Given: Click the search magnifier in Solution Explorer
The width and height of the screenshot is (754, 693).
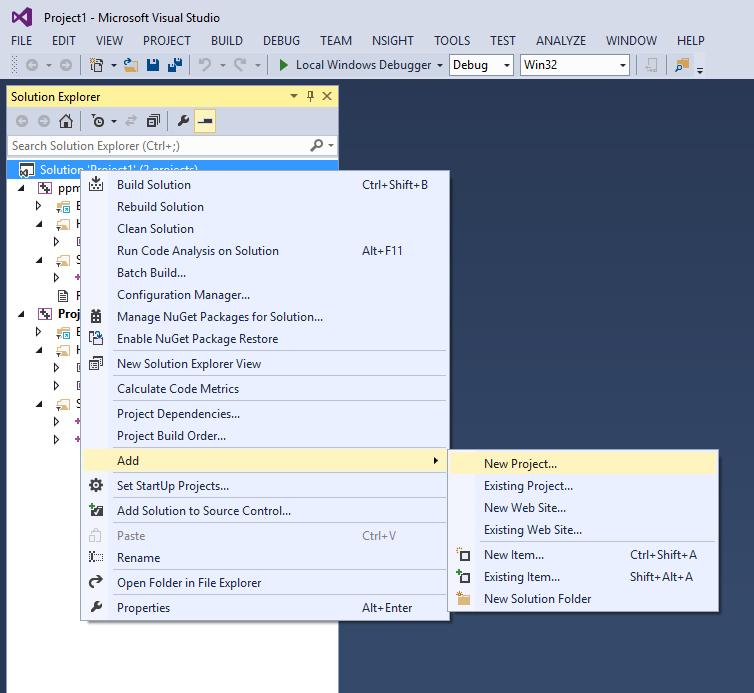Looking at the screenshot, I should coord(317,145).
